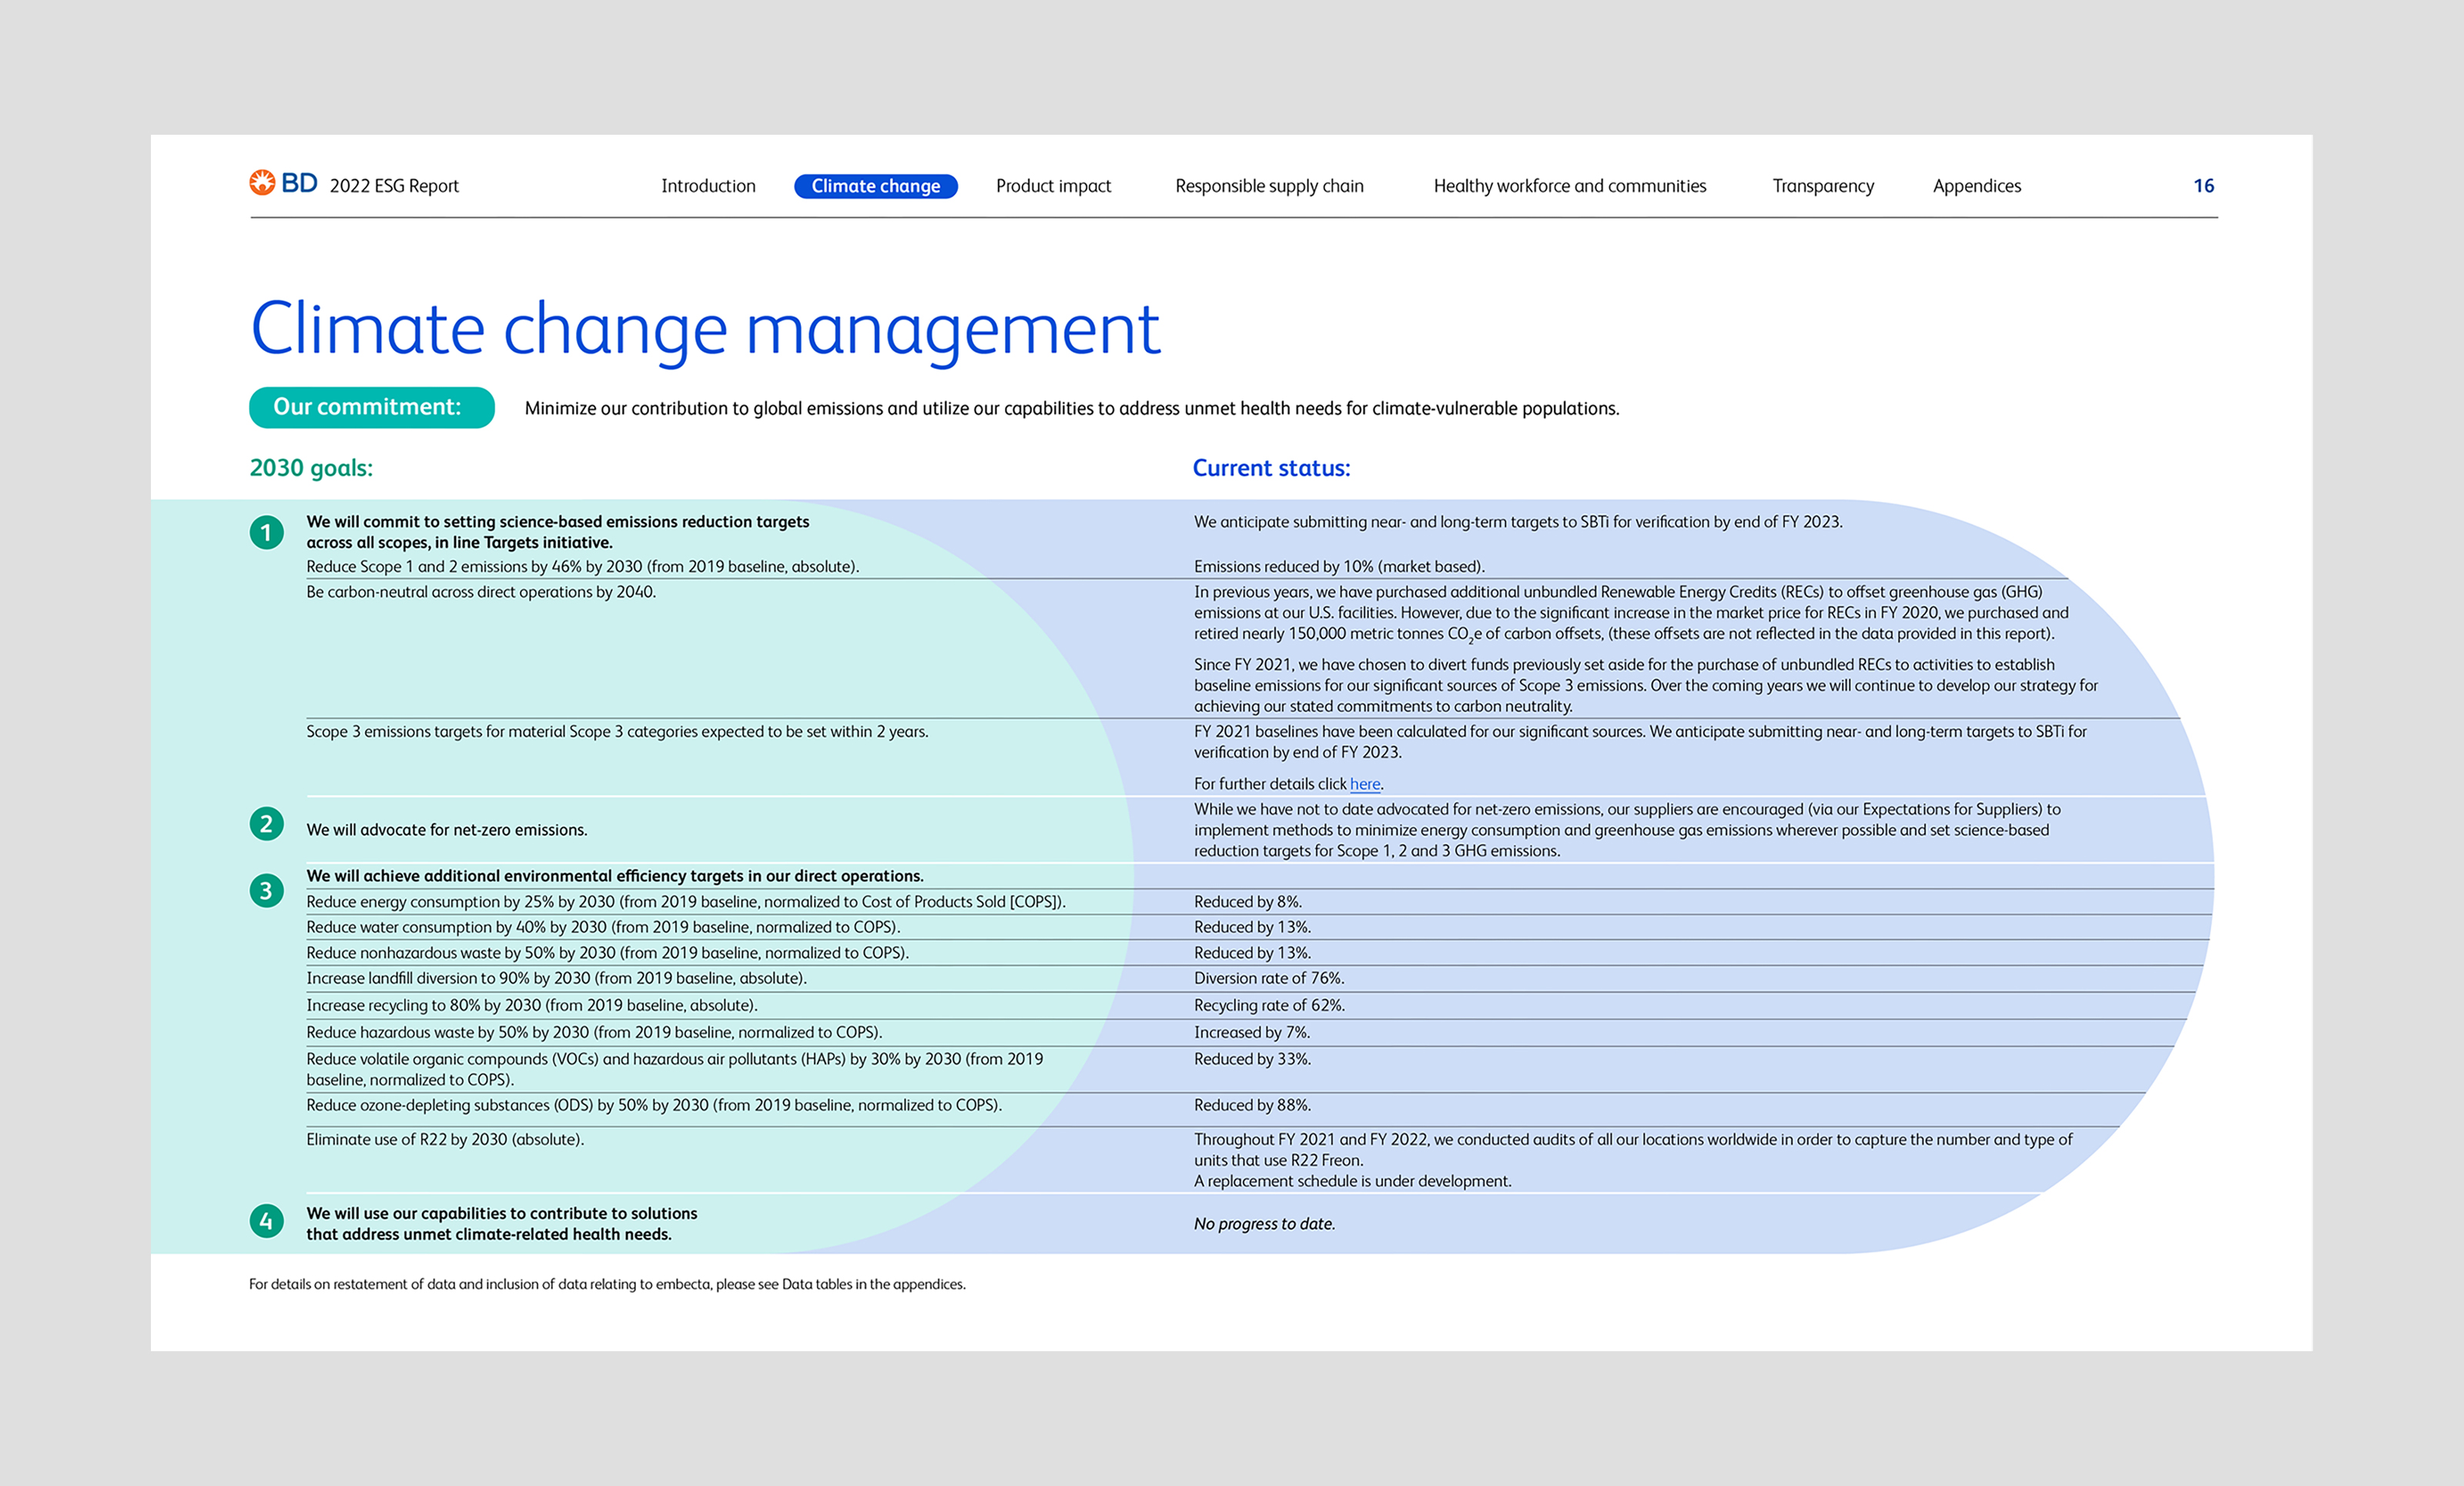Click the 'Current status:' heading

[x=1271, y=468]
